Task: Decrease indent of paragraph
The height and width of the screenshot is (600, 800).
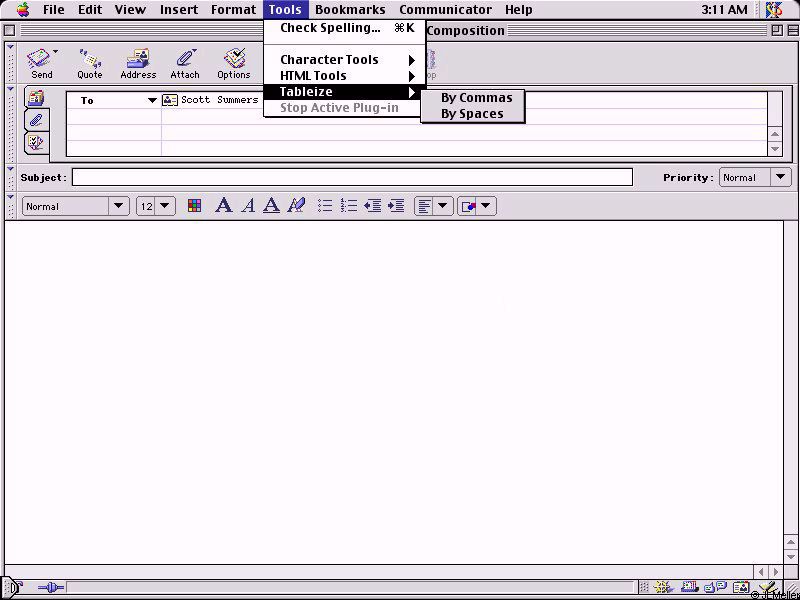Action: [372, 206]
